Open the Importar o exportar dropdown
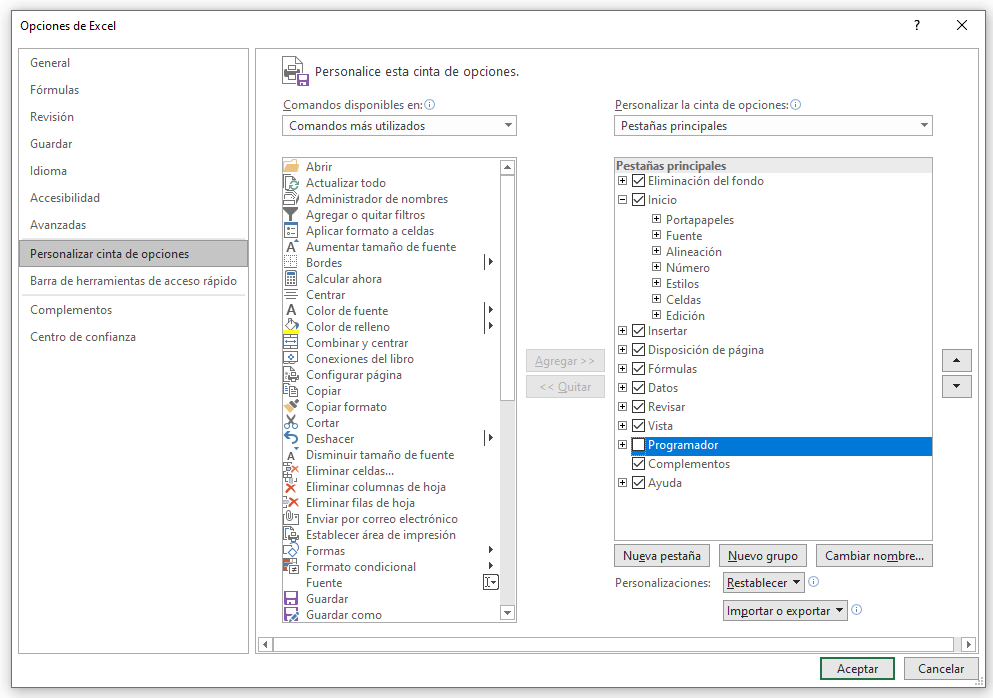This screenshot has height=698, width=993. (x=785, y=611)
